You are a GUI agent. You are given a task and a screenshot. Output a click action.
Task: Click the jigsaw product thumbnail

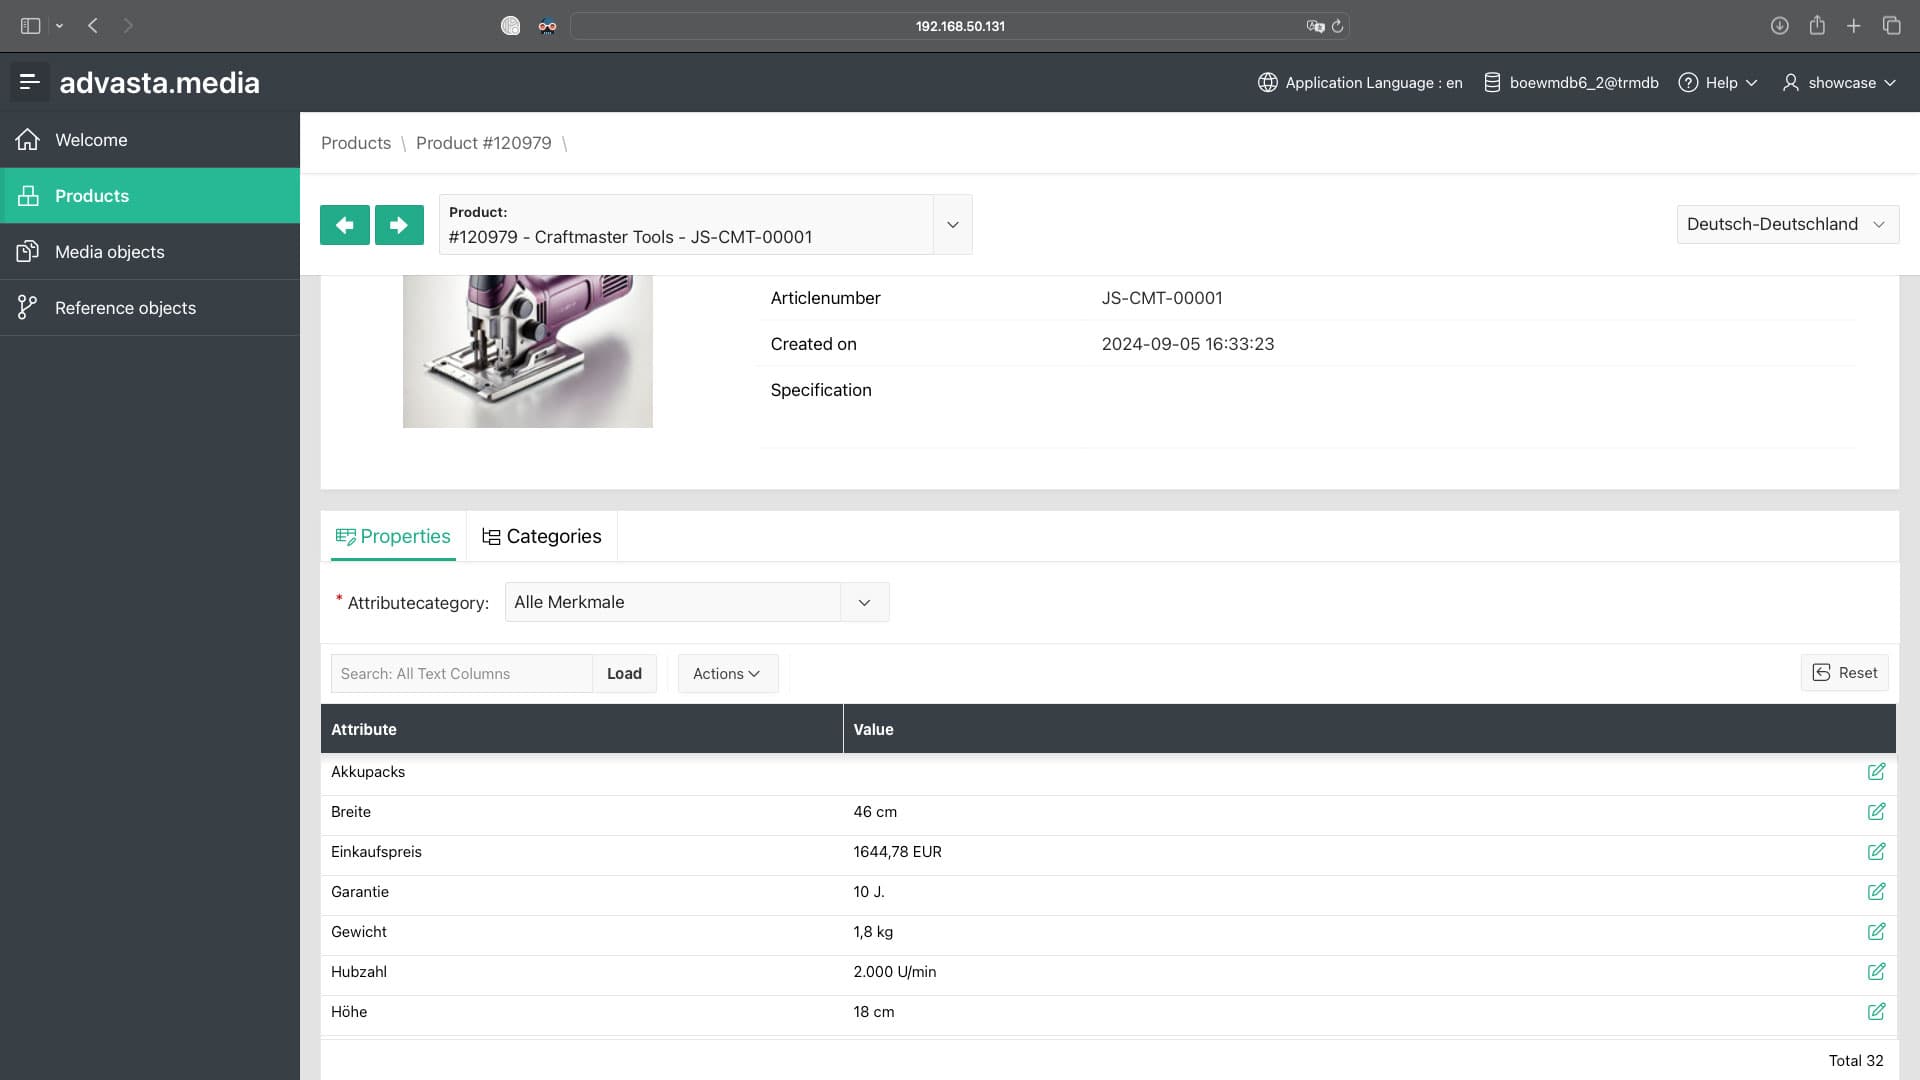(x=528, y=352)
